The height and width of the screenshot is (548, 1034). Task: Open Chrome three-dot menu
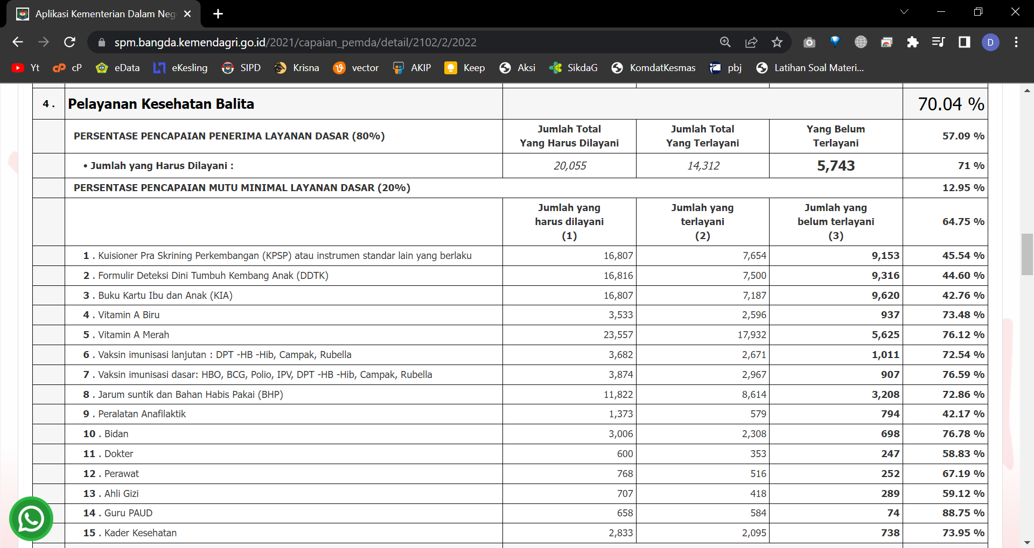(x=1016, y=42)
